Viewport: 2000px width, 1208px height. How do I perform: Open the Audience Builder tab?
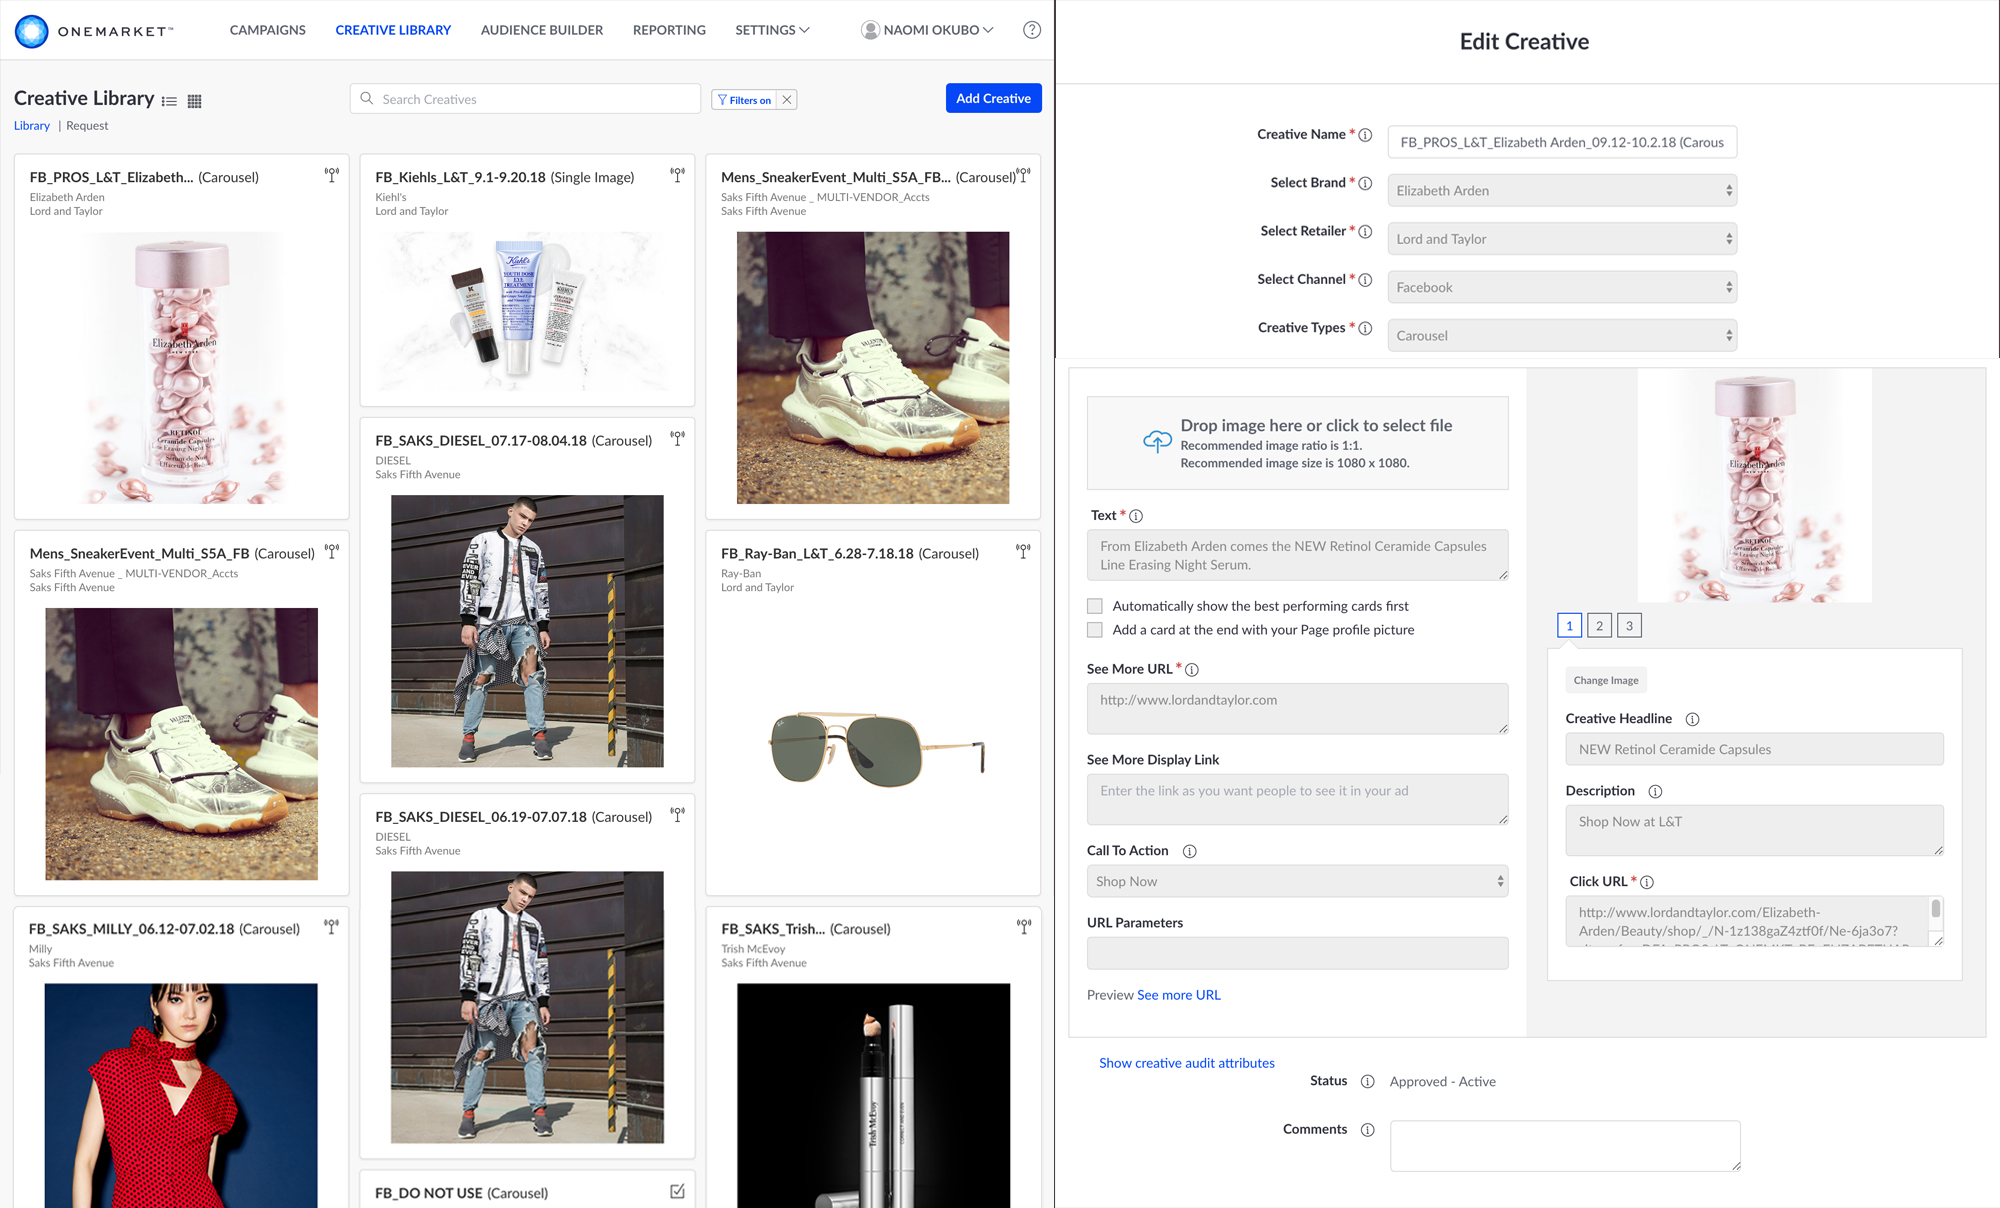coord(542,30)
